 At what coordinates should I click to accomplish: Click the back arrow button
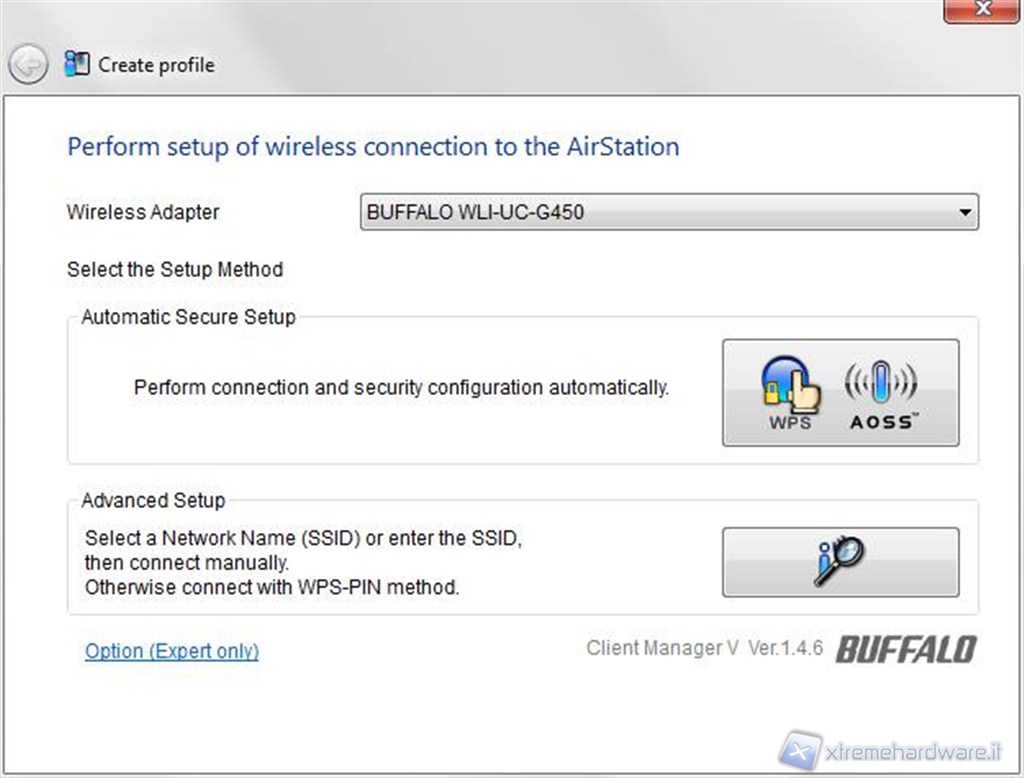pos(28,65)
